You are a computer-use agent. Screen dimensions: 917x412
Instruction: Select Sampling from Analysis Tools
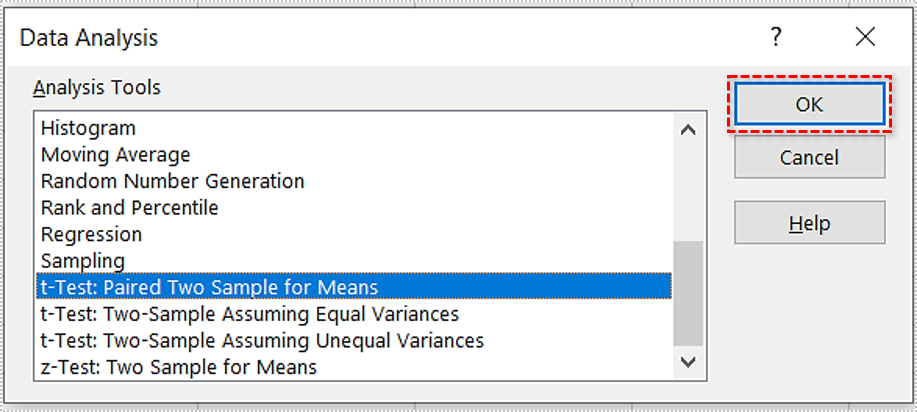point(82,261)
